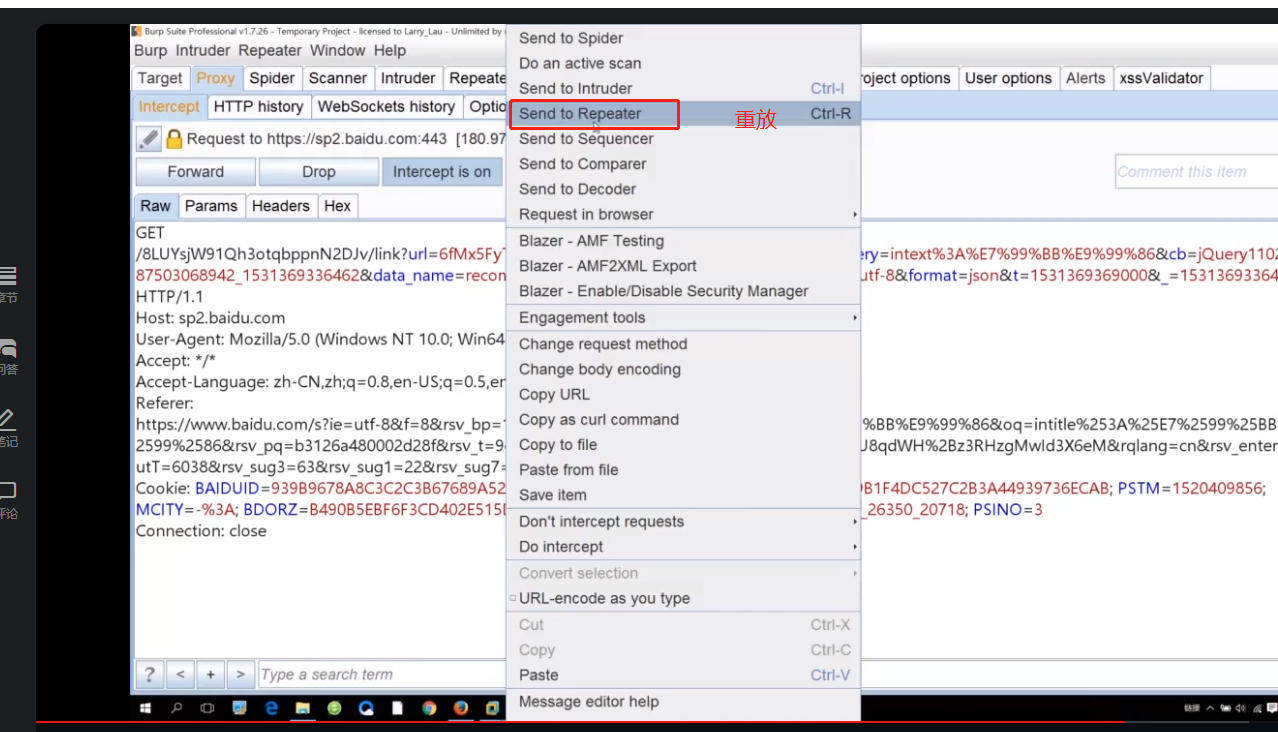Select Blazer - AMF Testing
The height and width of the screenshot is (732, 1278).
click(x=683, y=241)
